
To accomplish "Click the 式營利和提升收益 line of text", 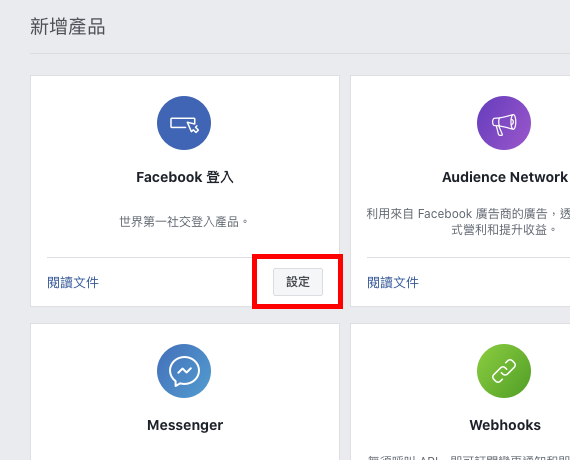I will [x=499, y=230].
